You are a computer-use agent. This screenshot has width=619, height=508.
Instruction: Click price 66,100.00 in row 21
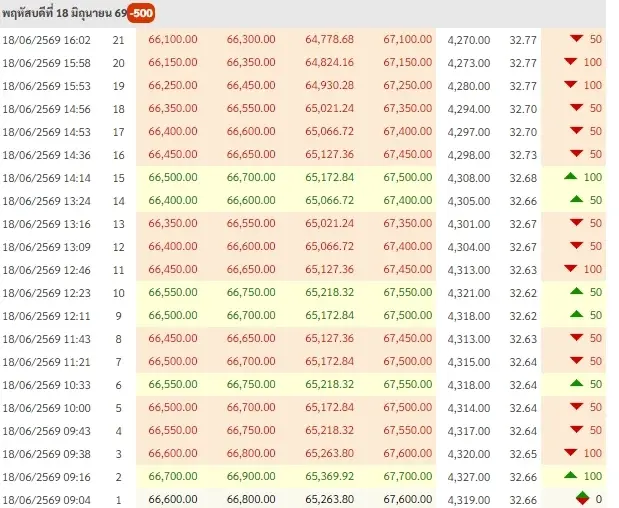click(x=173, y=39)
